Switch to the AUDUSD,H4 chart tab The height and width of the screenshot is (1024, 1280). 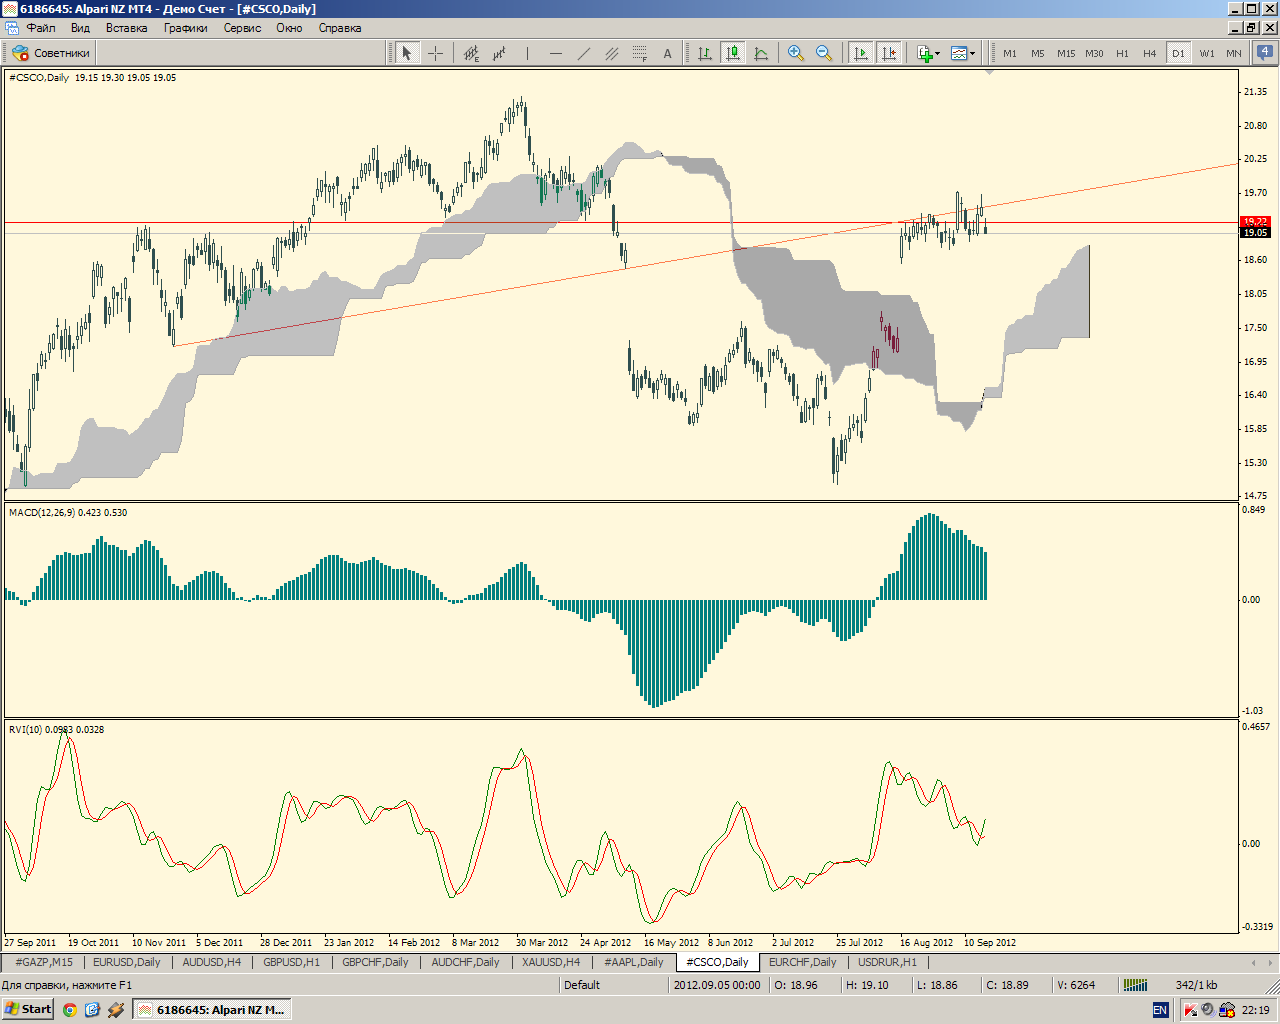tap(212, 962)
